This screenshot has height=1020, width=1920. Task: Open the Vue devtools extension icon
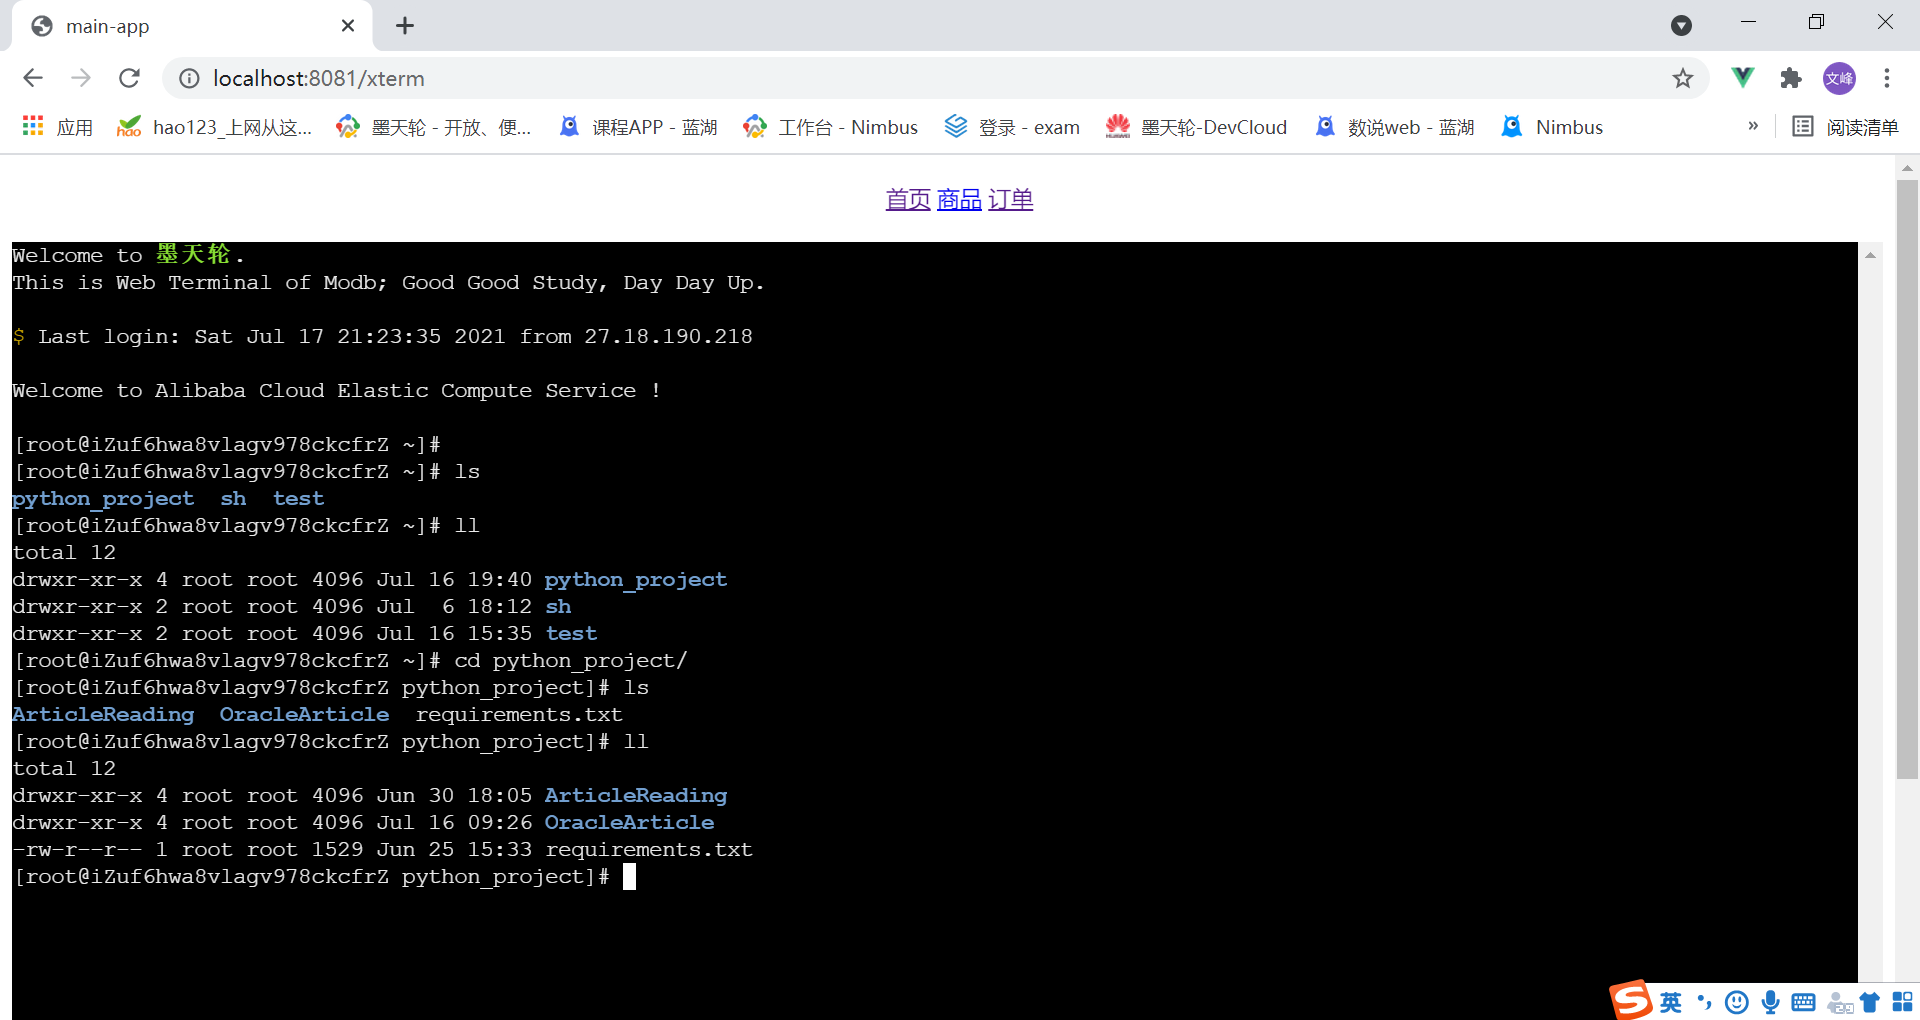click(1743, 78)
